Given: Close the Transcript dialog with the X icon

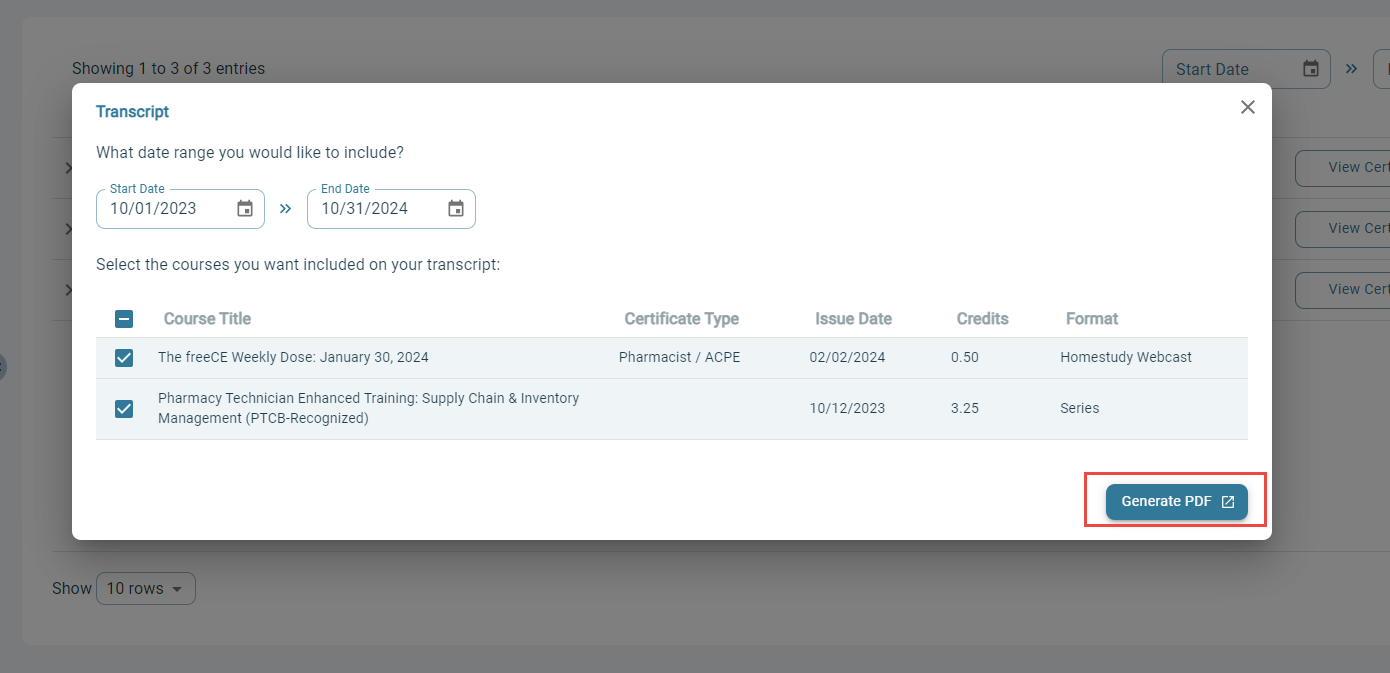Looking at the screenshot, I should point(1247,107).
